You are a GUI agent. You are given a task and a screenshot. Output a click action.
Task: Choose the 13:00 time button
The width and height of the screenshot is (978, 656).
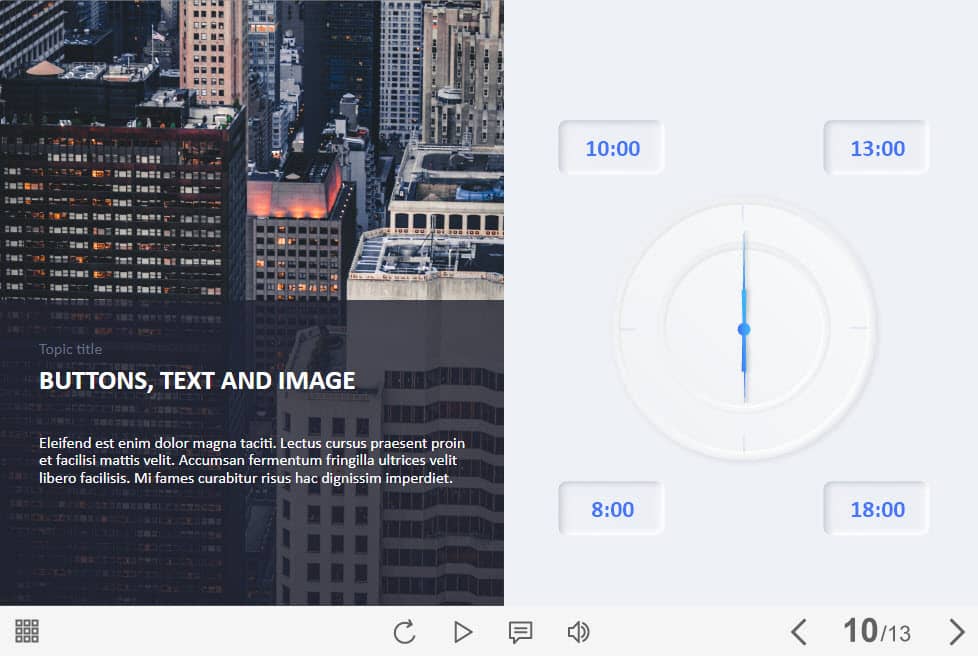(877, 148)
